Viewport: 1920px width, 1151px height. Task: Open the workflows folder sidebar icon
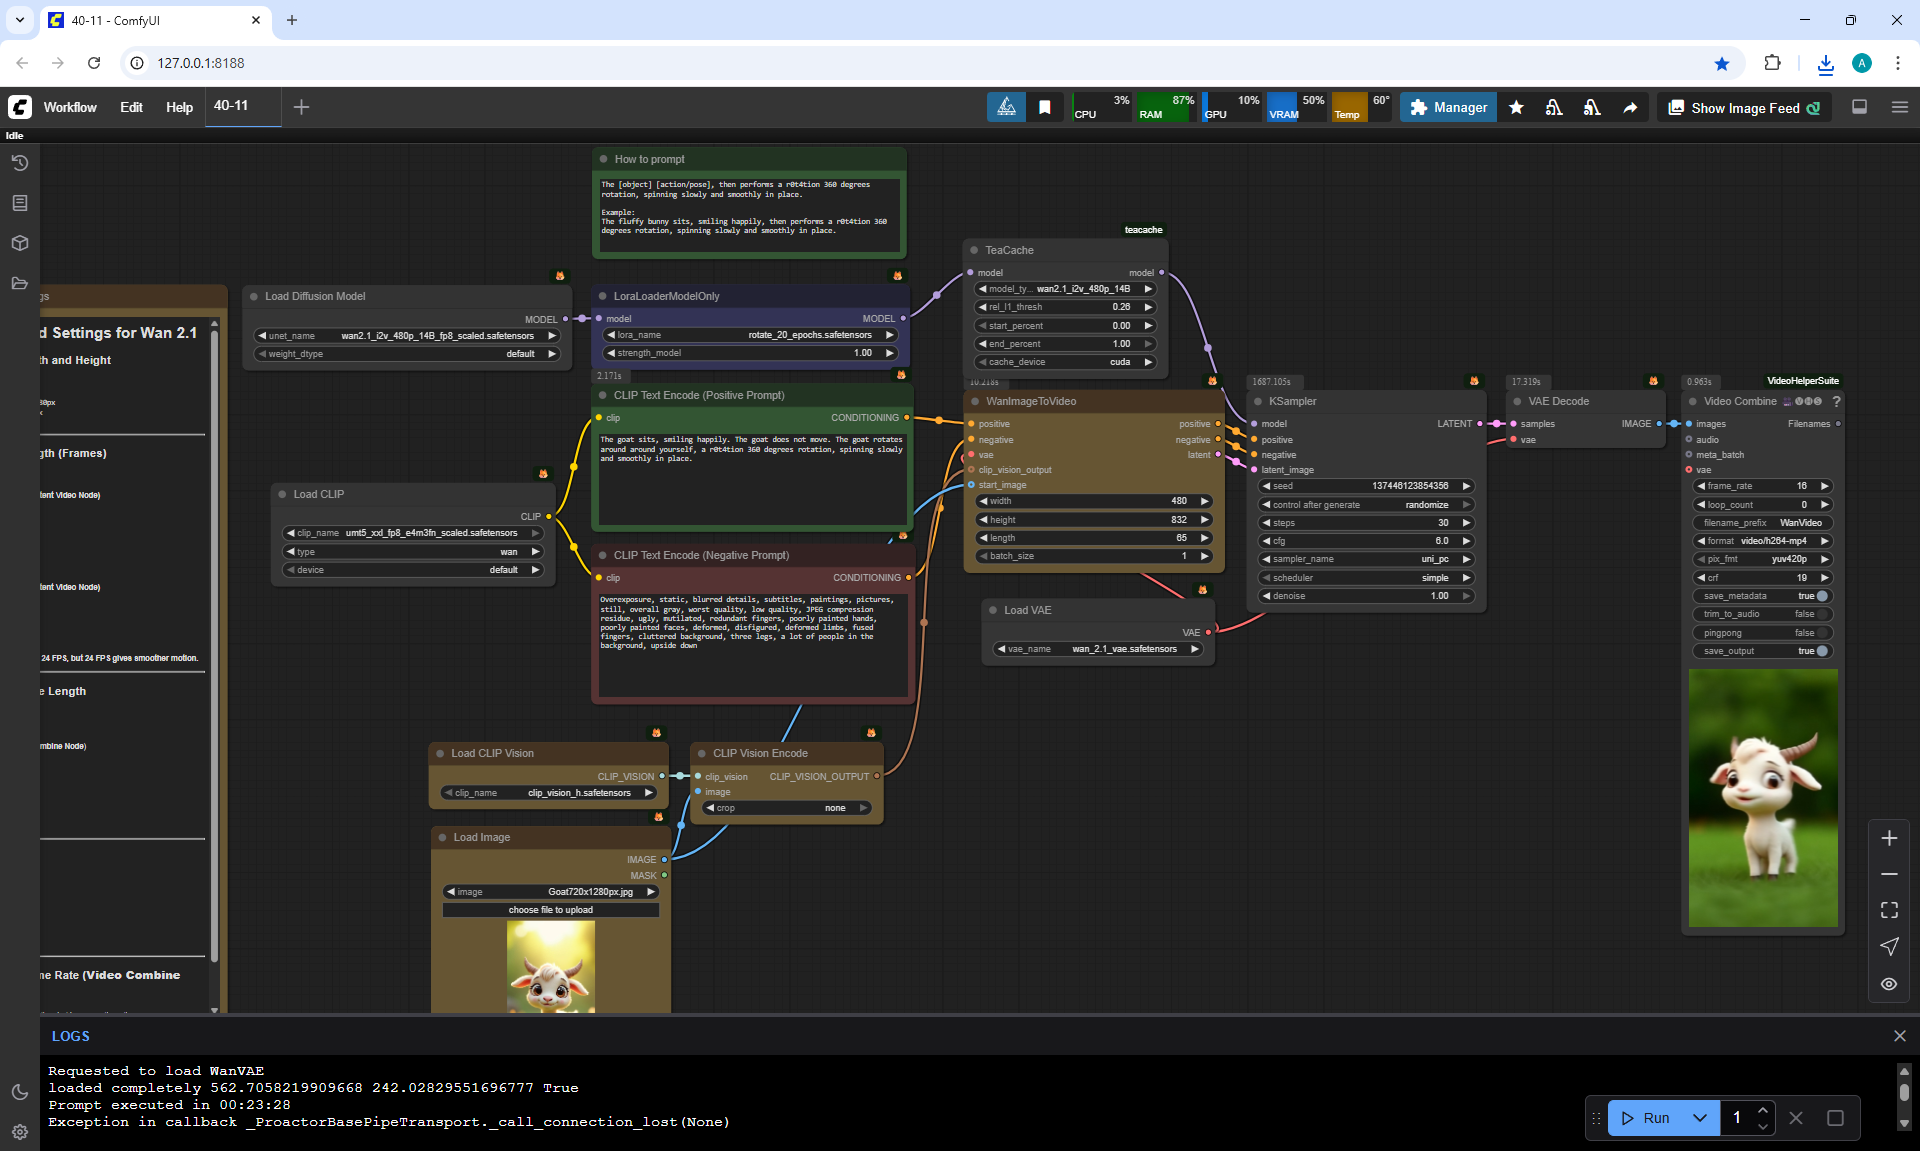pos(19,283)
